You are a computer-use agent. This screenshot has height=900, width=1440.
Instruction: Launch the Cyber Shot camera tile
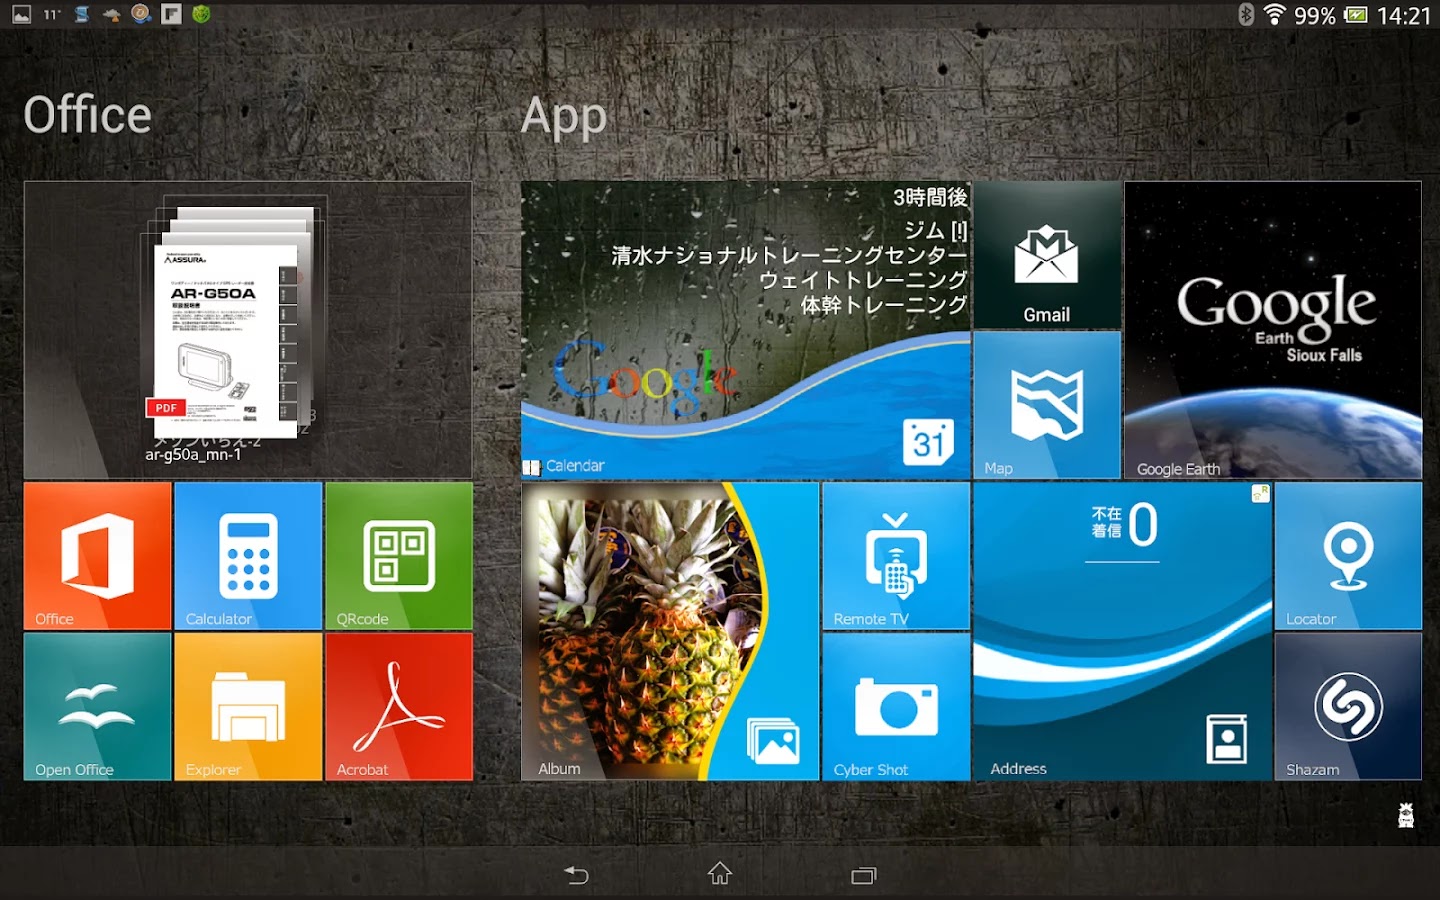pos(896,706)
